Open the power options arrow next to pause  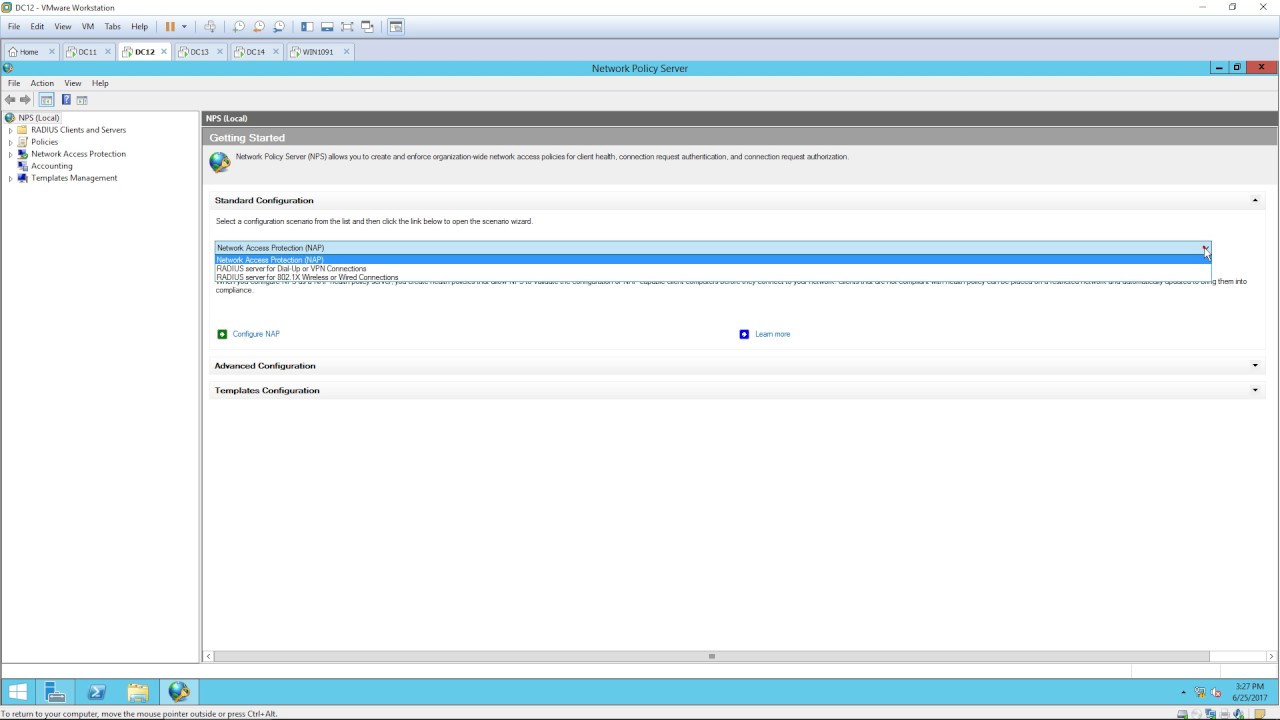pos(184,27)
